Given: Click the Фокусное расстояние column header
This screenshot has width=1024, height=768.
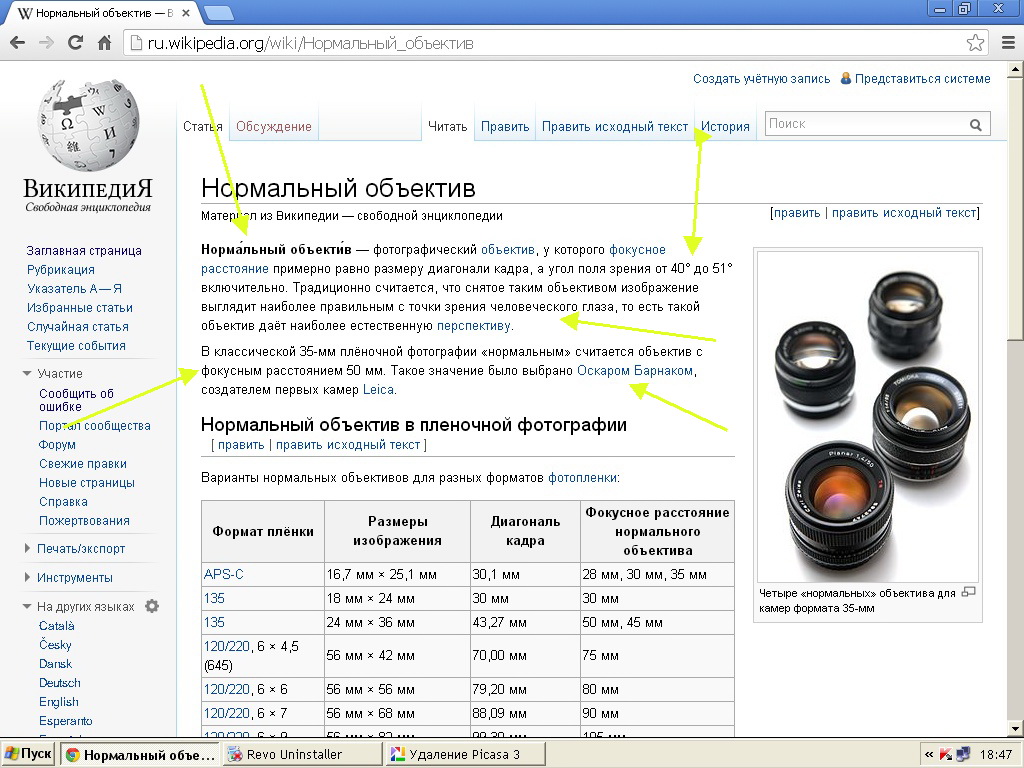Looking at the screenshot, I should (657, 532).
